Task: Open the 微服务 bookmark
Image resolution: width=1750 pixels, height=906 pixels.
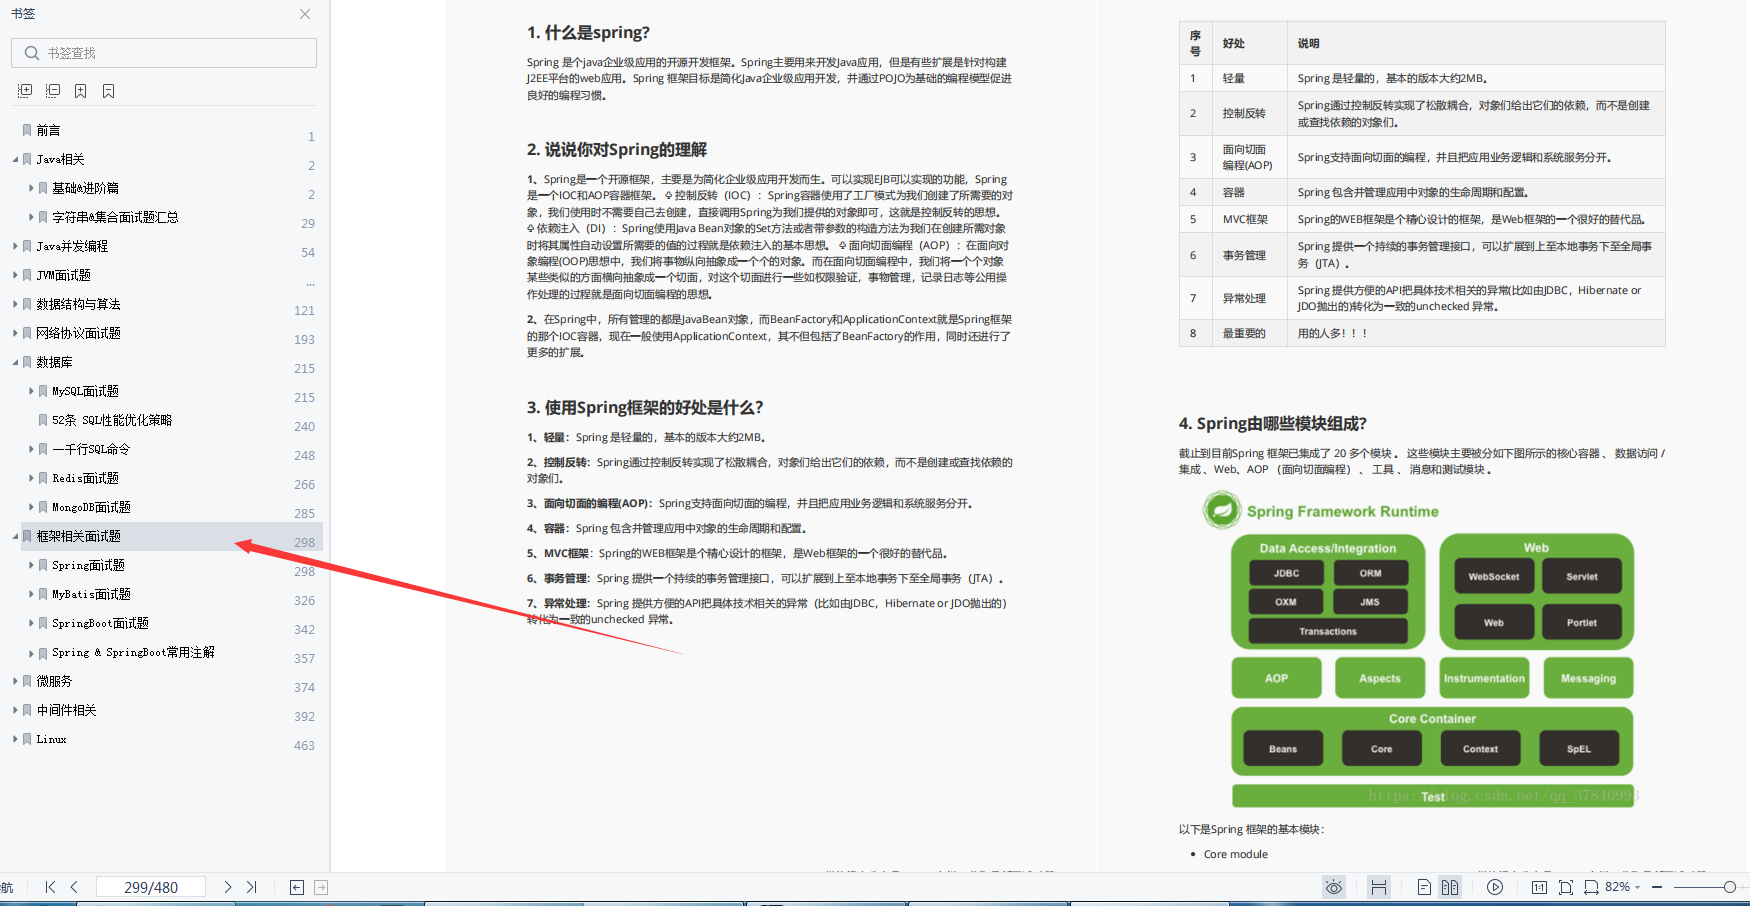Action: [x=54, y=681]
